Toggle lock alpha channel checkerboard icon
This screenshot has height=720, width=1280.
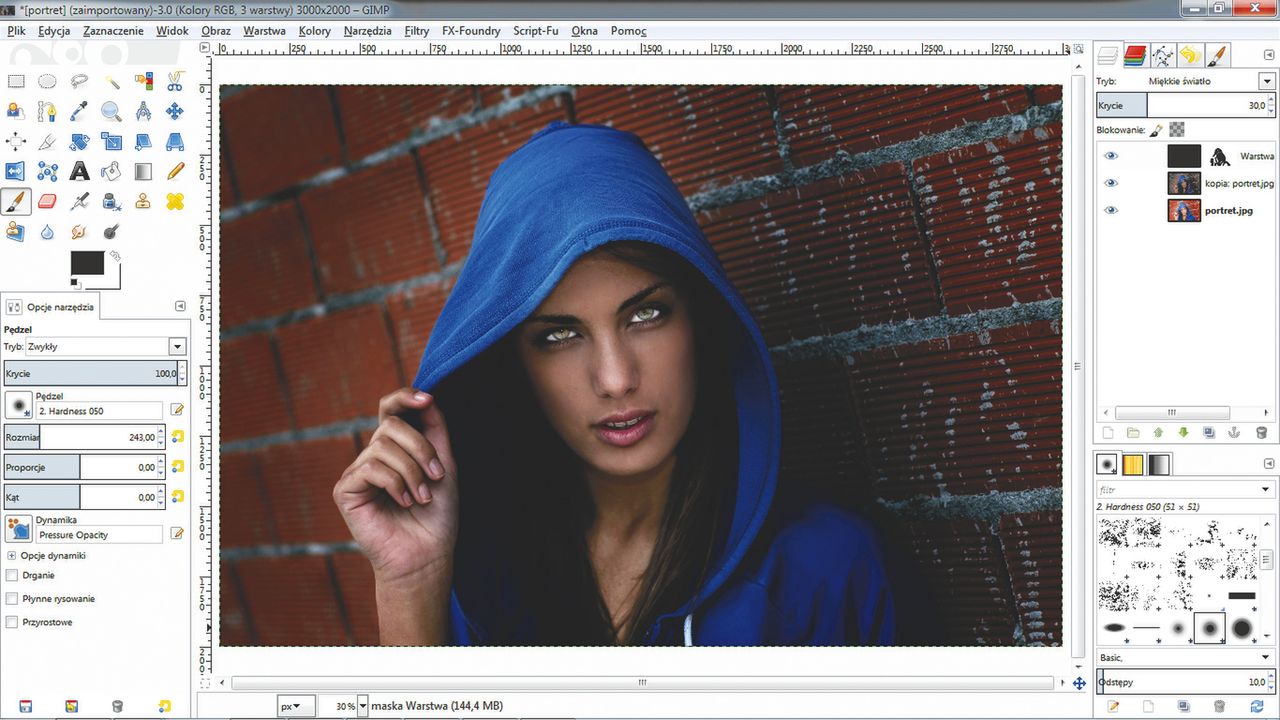(x=1177, y=129)
